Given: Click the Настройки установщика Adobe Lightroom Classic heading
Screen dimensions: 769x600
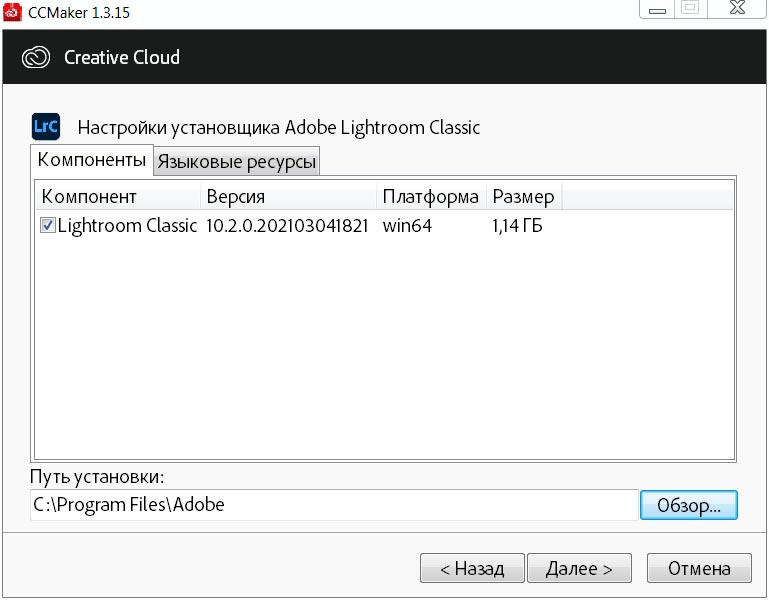Looking at the screenshot, I should (x=279, y=128).
